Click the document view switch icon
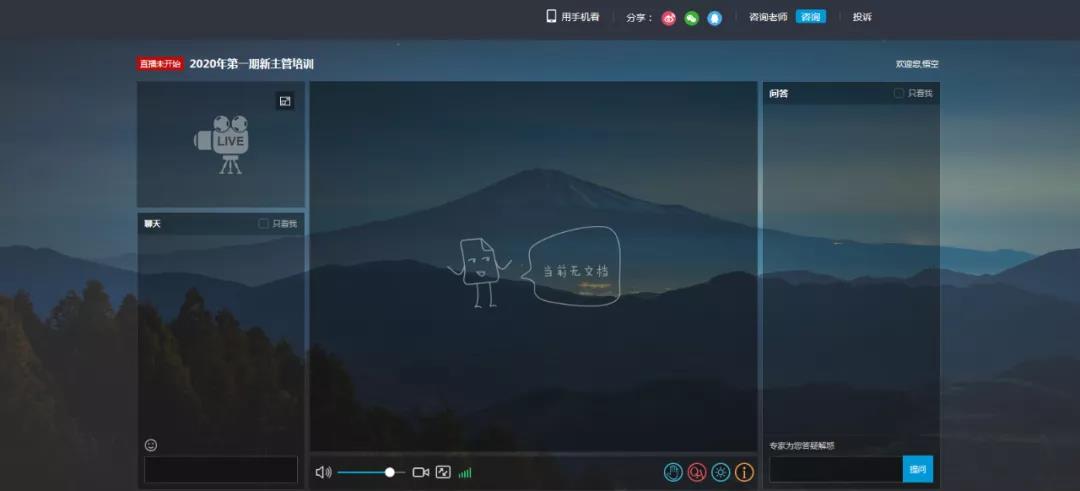The width and height of the screenshot is (1080, 491). pos(443,472)
